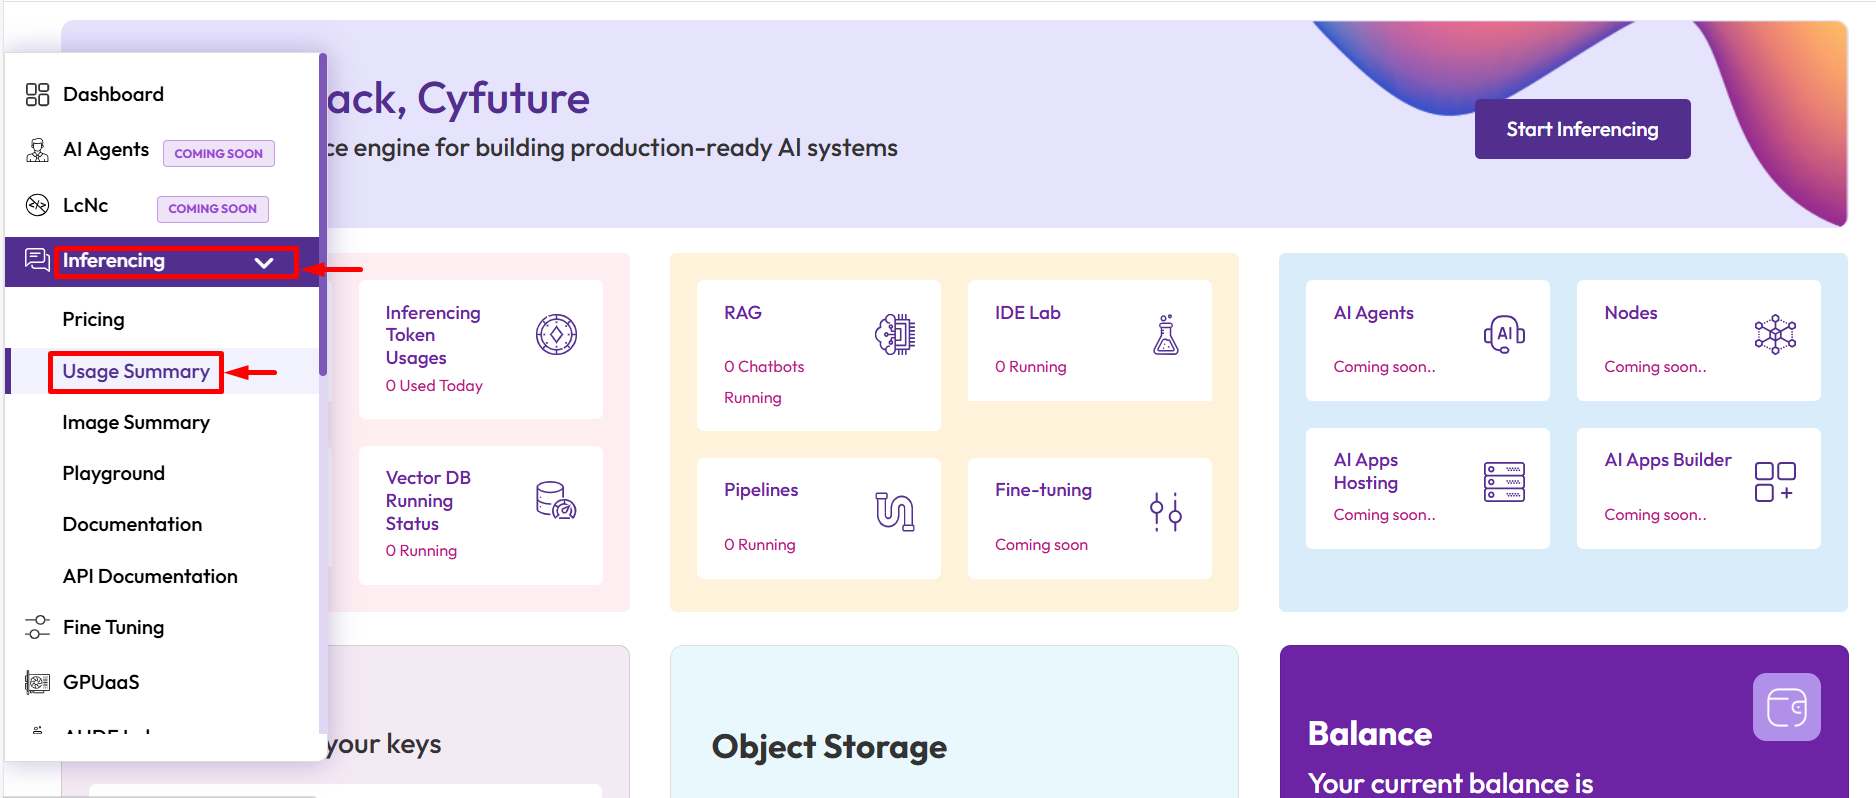Click the Fine Tuning sliders icon in sidebar
The height and width of the screenshot is (798, 1876).
click(37, 627)
